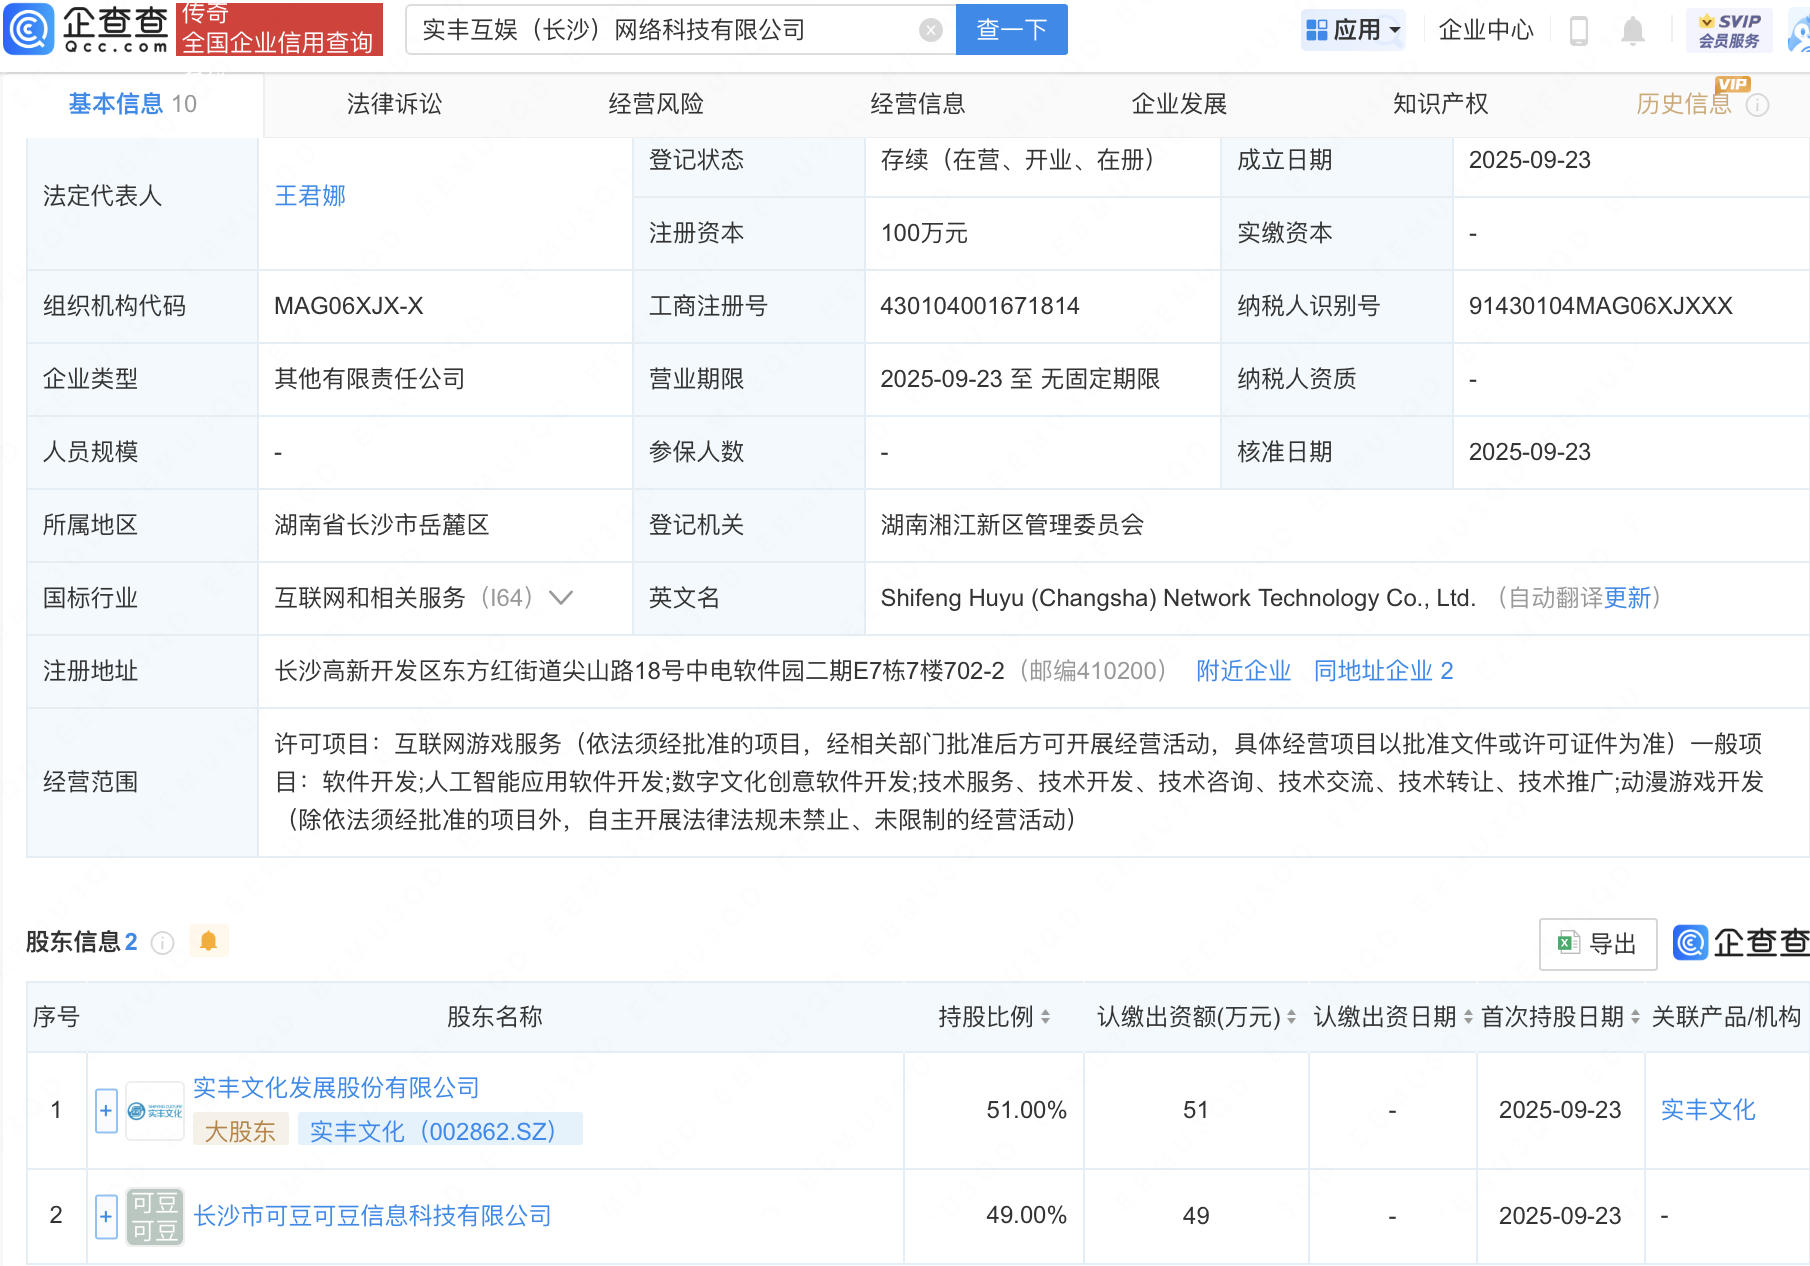Expand 实丰文化发展 shareholder row
1810x1266 pixels.
click(106, 1110)
